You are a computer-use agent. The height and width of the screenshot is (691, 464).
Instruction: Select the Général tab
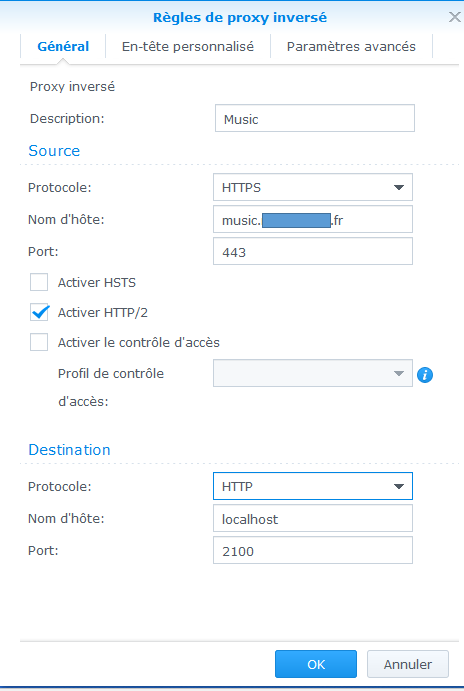point(63,46)
